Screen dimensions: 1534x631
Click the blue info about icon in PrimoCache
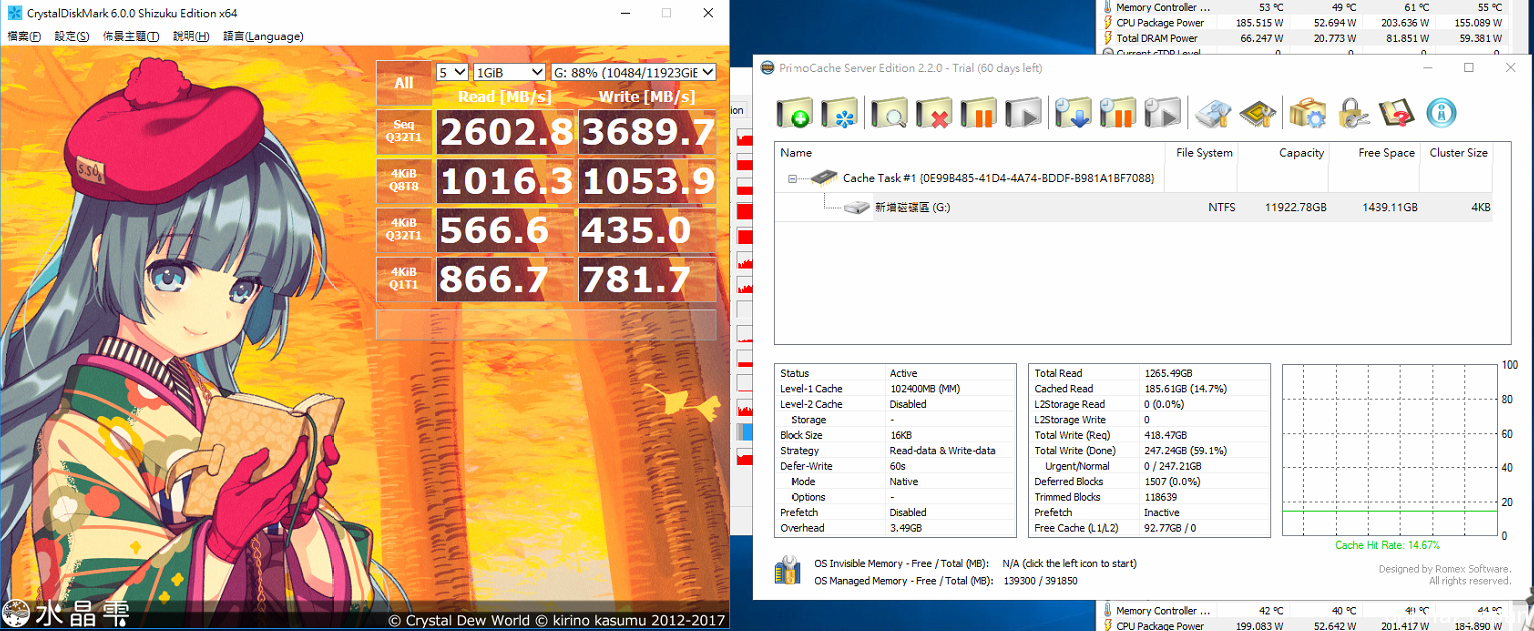pos(1441,113)
